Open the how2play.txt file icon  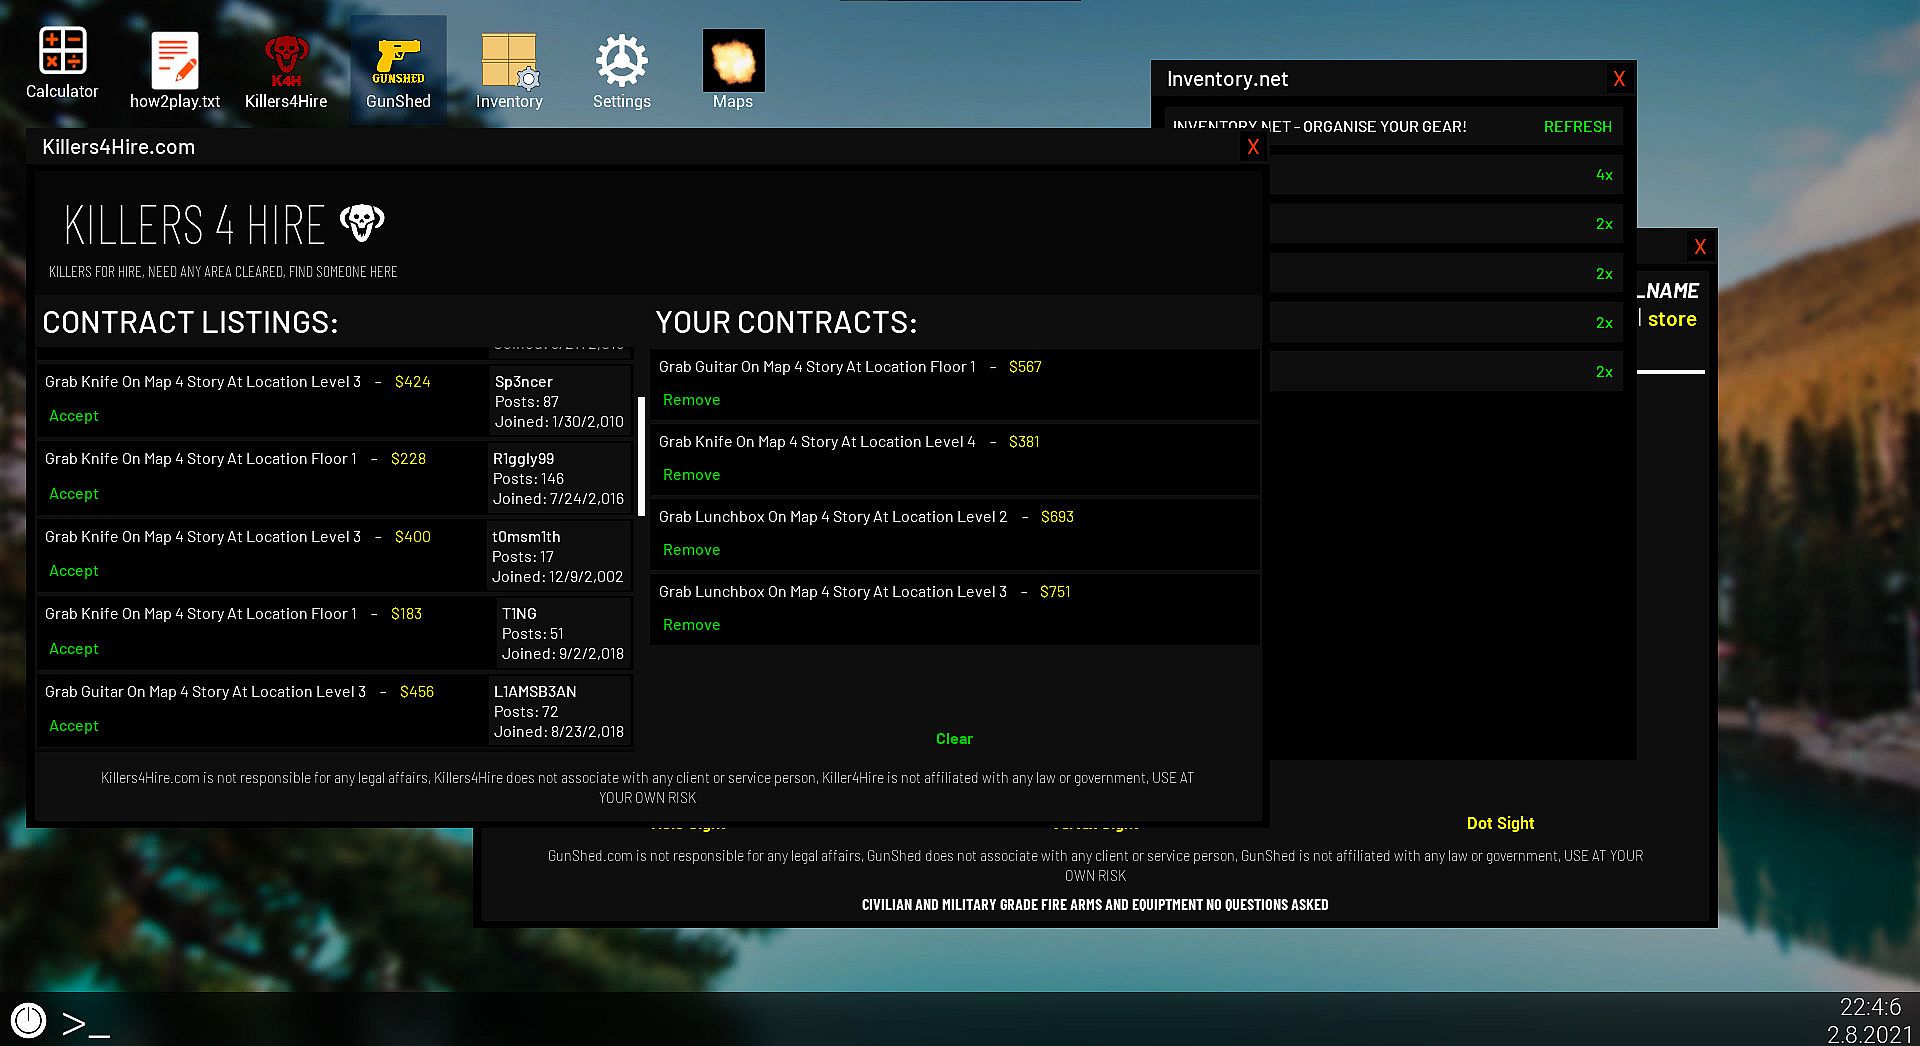pyautogui.click(x=175, y=70)
